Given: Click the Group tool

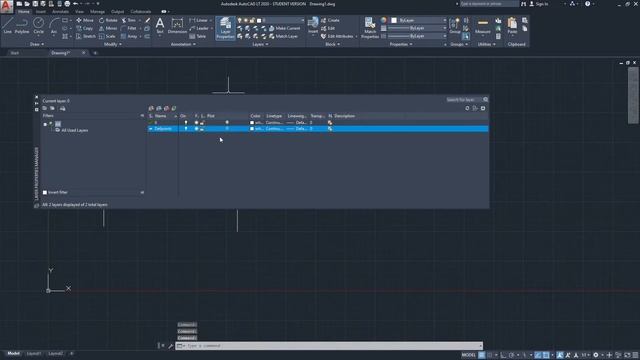Looking at the screenshot, I should [x=454, y=25].
